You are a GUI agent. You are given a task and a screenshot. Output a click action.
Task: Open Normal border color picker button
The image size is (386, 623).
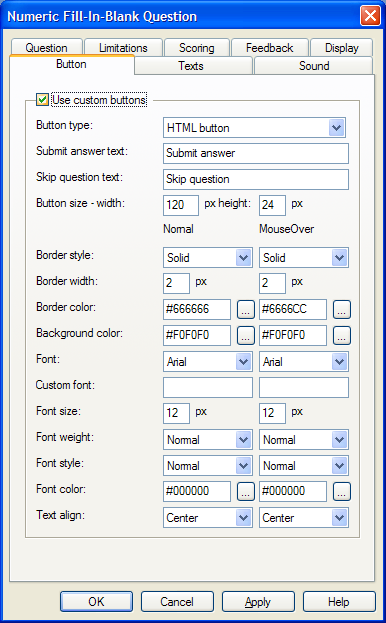[x=246, y=310]
